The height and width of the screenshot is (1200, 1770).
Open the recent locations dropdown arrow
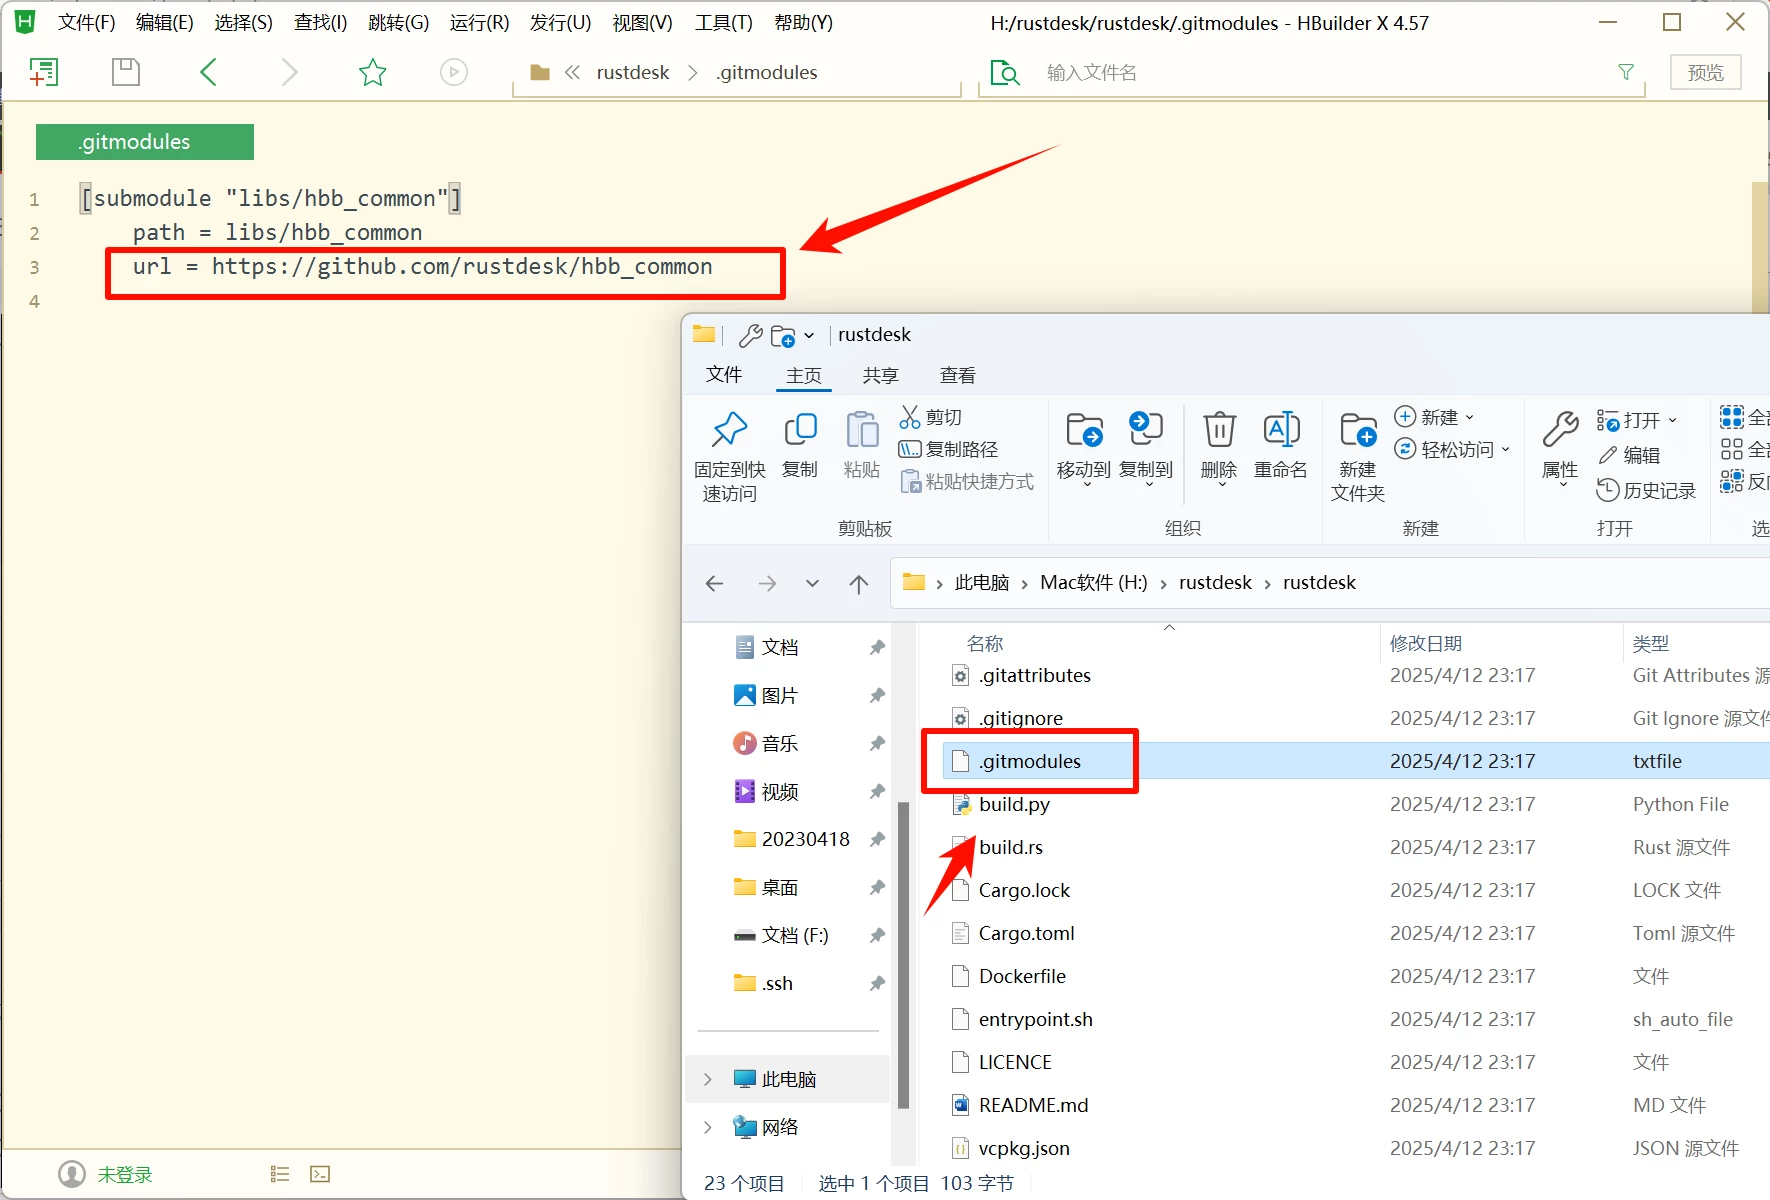(812, 583)
